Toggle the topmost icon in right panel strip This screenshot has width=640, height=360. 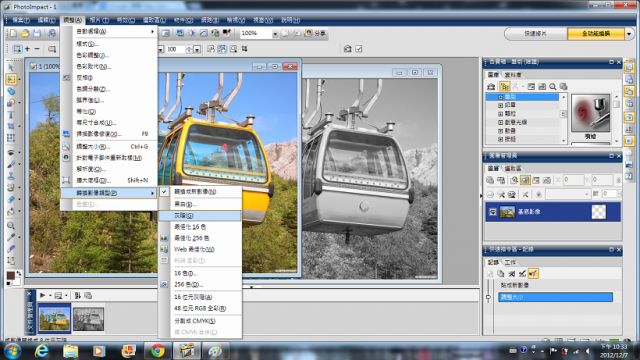pyautogui.click(x=629, y=67)
